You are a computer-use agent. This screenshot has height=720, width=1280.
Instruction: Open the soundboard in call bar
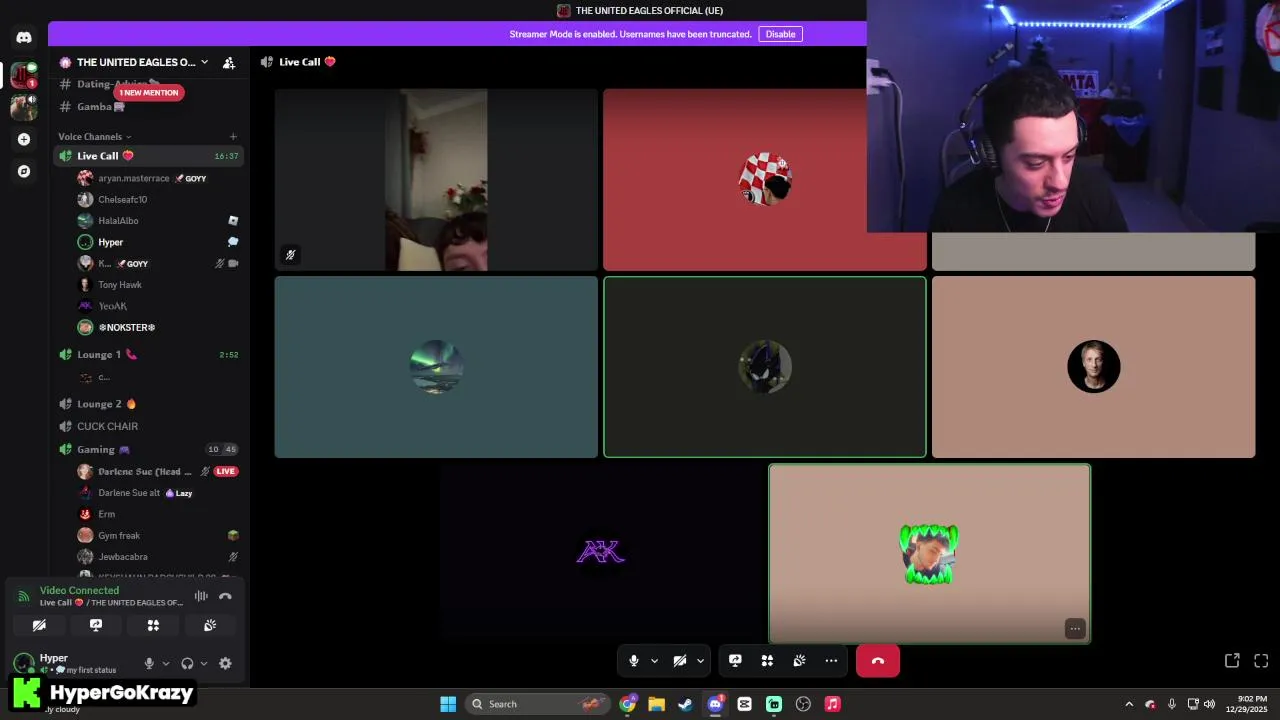(799, 661)
